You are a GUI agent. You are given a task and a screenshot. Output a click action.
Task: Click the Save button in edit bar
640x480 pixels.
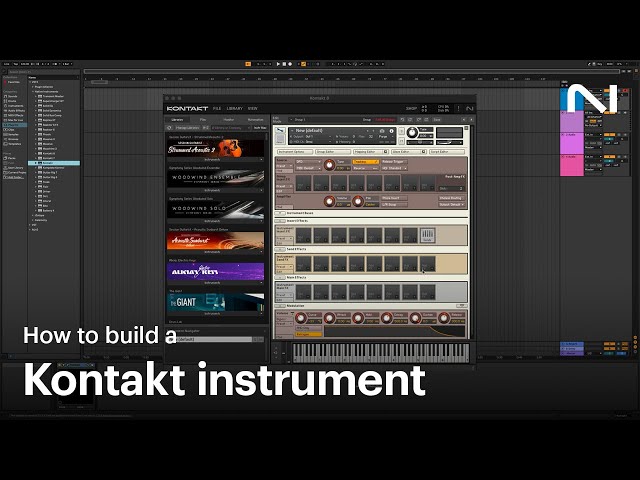[437, 120]
